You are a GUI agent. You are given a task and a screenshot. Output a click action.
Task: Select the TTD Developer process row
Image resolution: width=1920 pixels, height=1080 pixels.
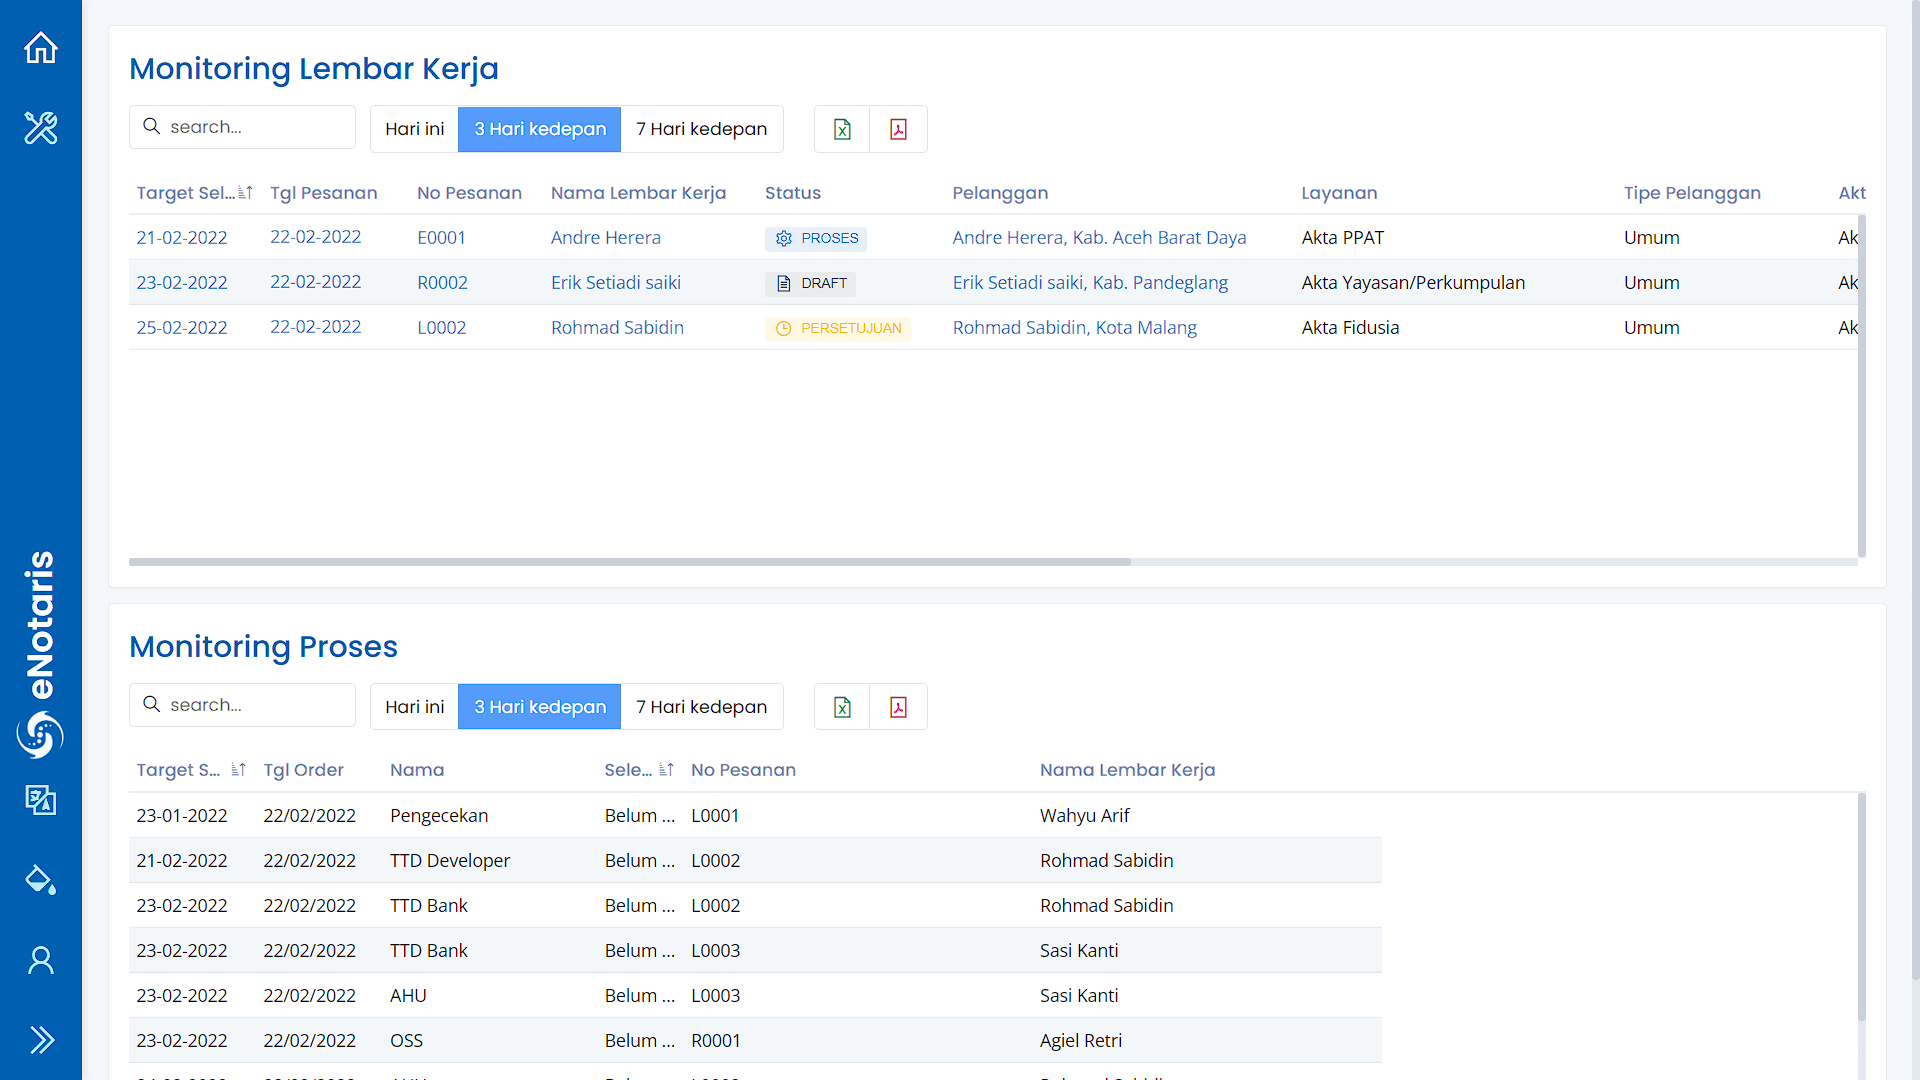click(x=755, y=860)
